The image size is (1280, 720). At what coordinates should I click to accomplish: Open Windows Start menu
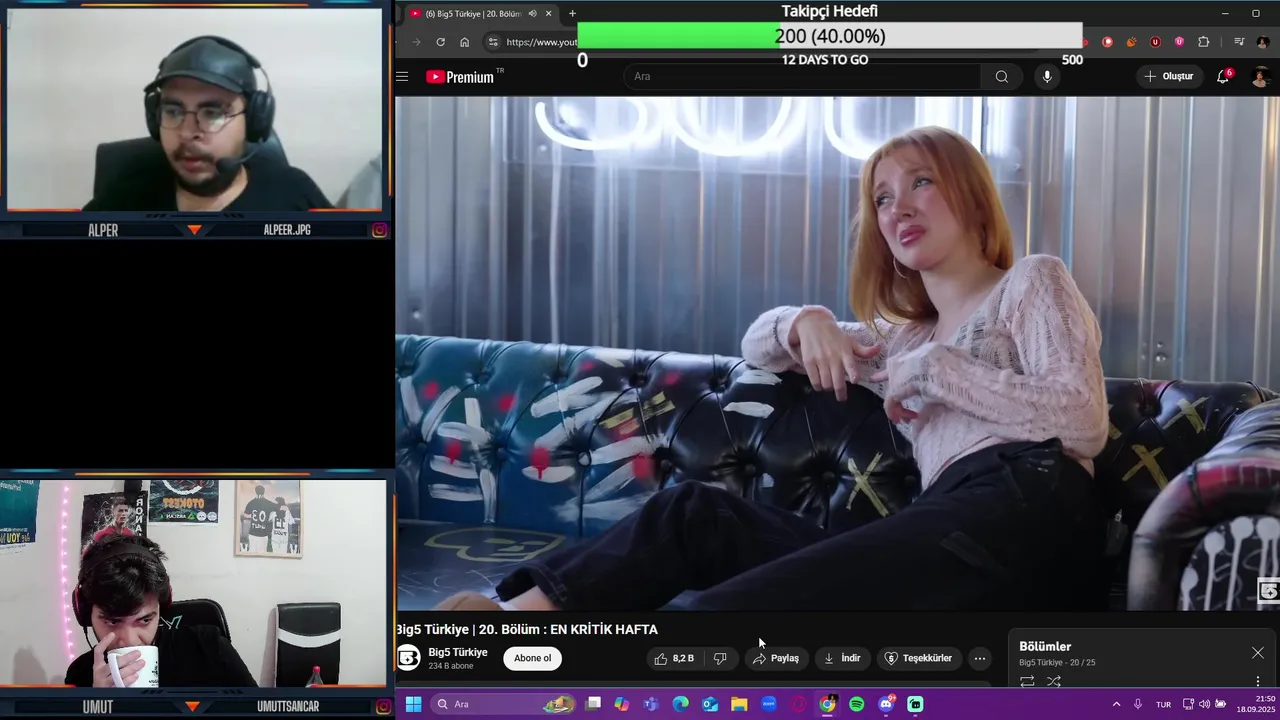click(413, 704)
